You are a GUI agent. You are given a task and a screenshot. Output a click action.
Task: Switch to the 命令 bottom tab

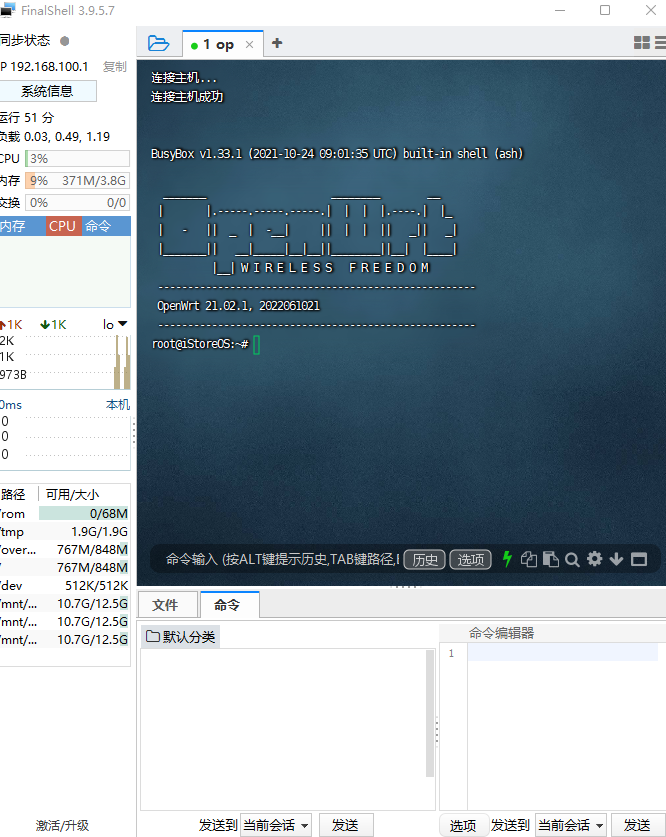pos(228,605)
